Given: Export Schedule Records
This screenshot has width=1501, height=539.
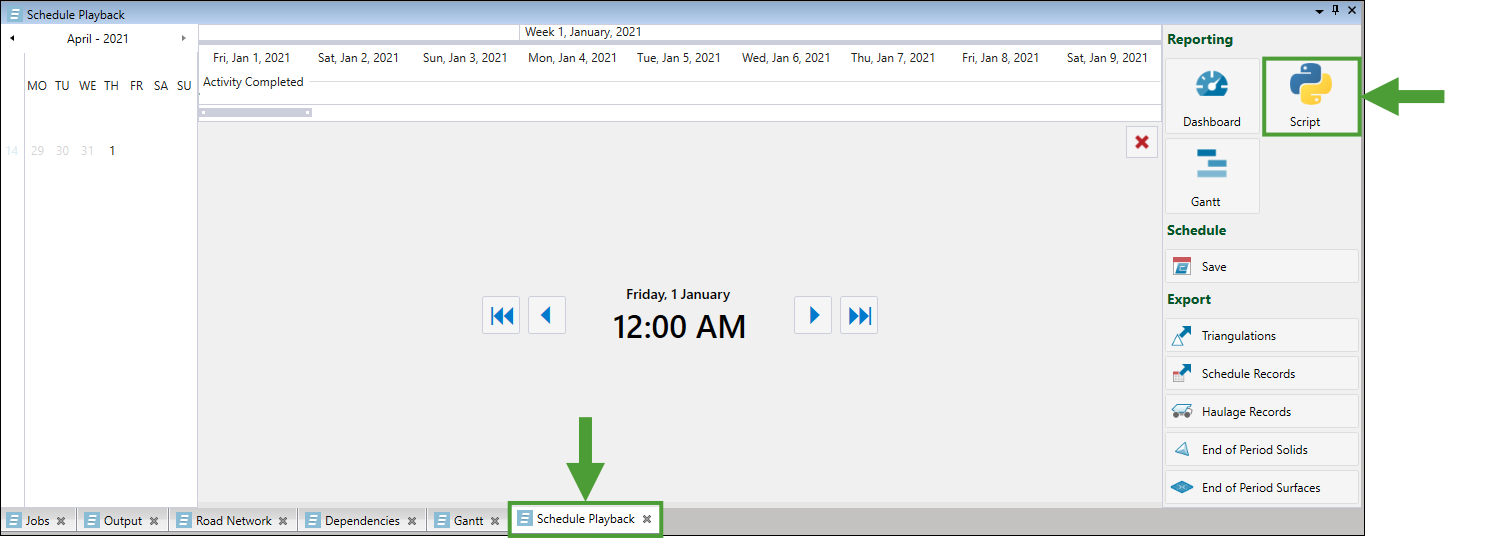Looking at the screenshot, I should click(x=1262, y=374).
